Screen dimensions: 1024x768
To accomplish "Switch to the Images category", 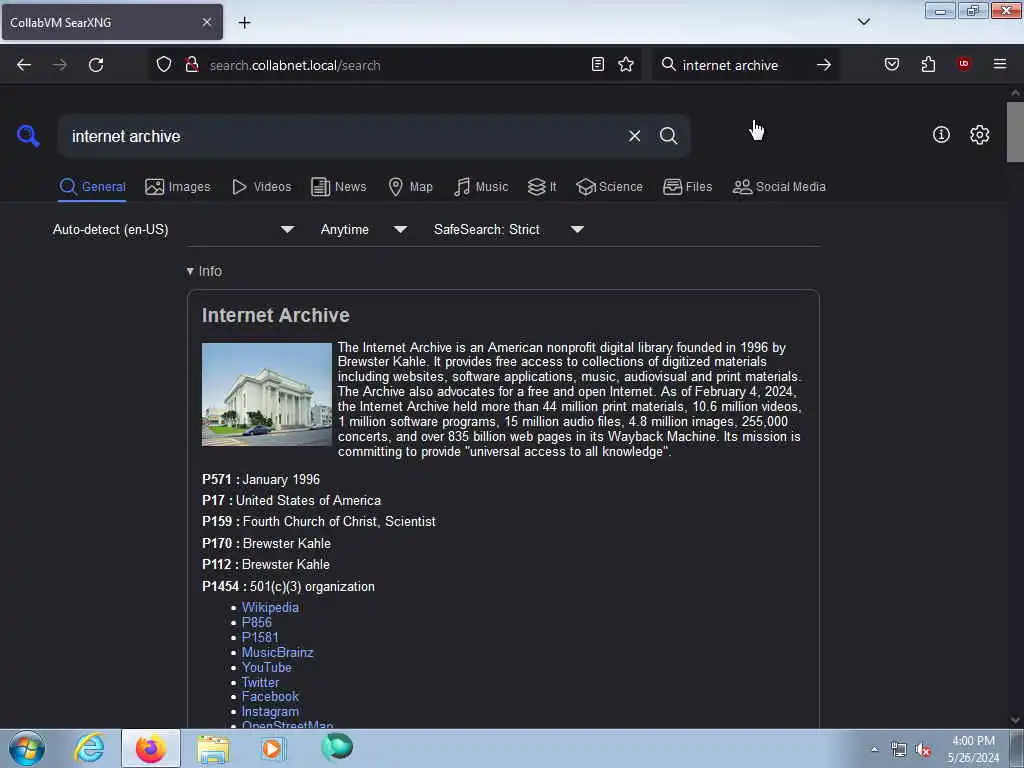I will tap(178, 187).
